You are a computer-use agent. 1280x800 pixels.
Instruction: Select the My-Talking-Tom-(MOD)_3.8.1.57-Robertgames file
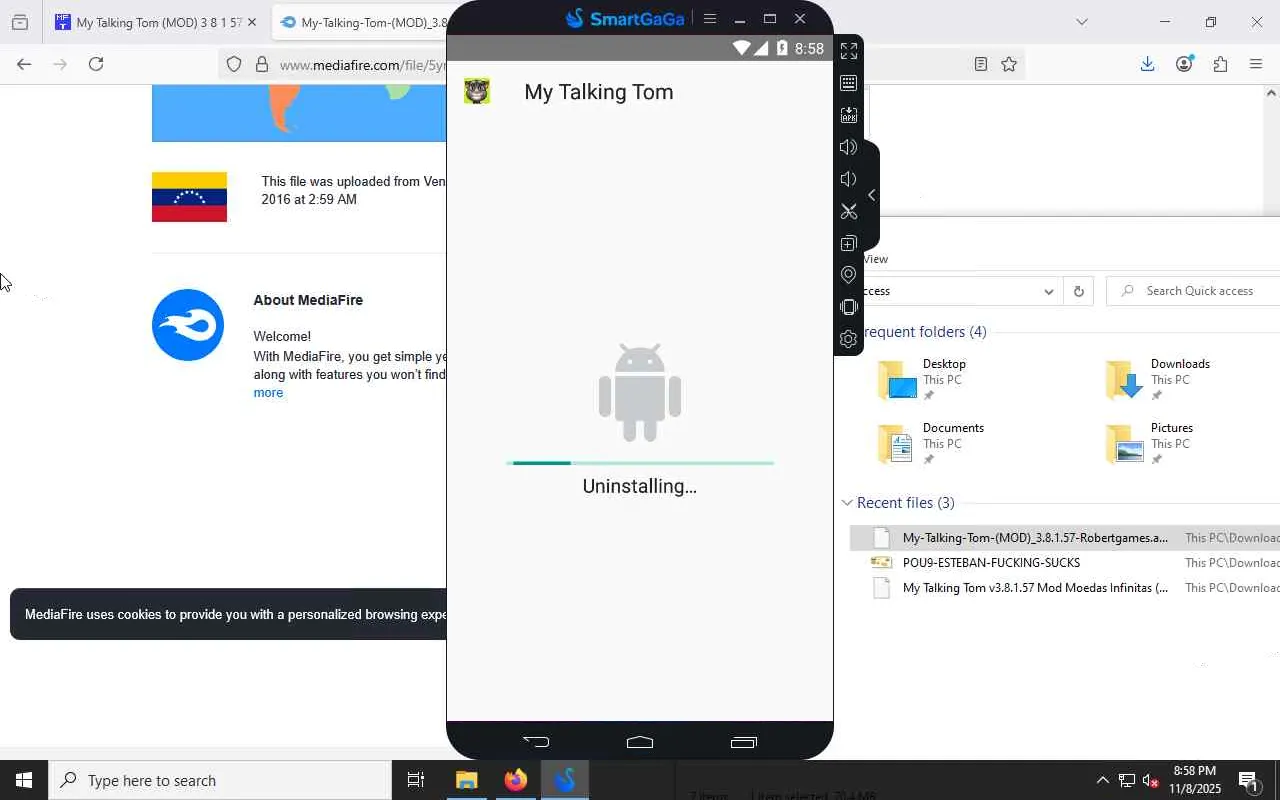[1065, 538]
